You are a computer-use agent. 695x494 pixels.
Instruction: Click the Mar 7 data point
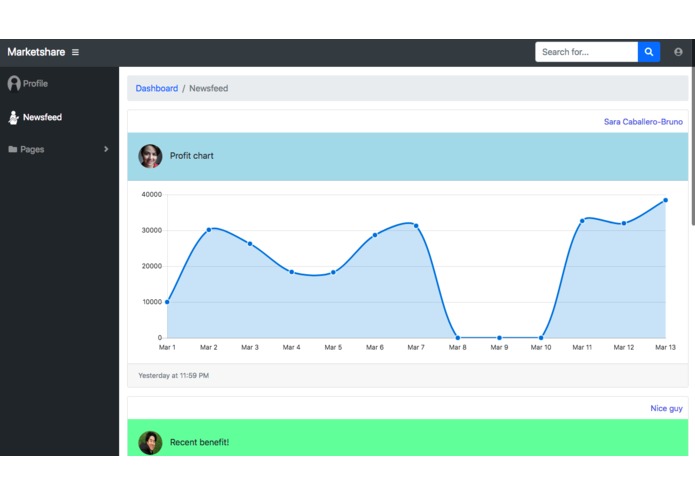(416, 226)
